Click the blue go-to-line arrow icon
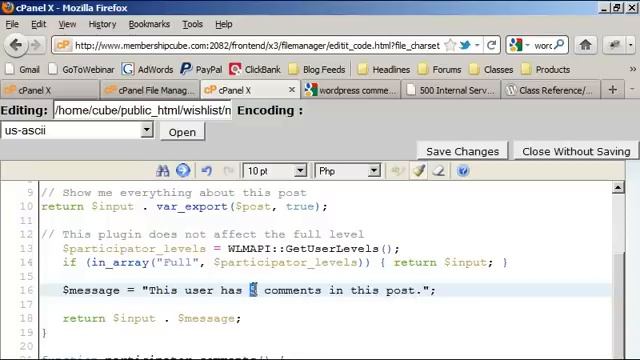640x360 pixels. click(183, 170)
